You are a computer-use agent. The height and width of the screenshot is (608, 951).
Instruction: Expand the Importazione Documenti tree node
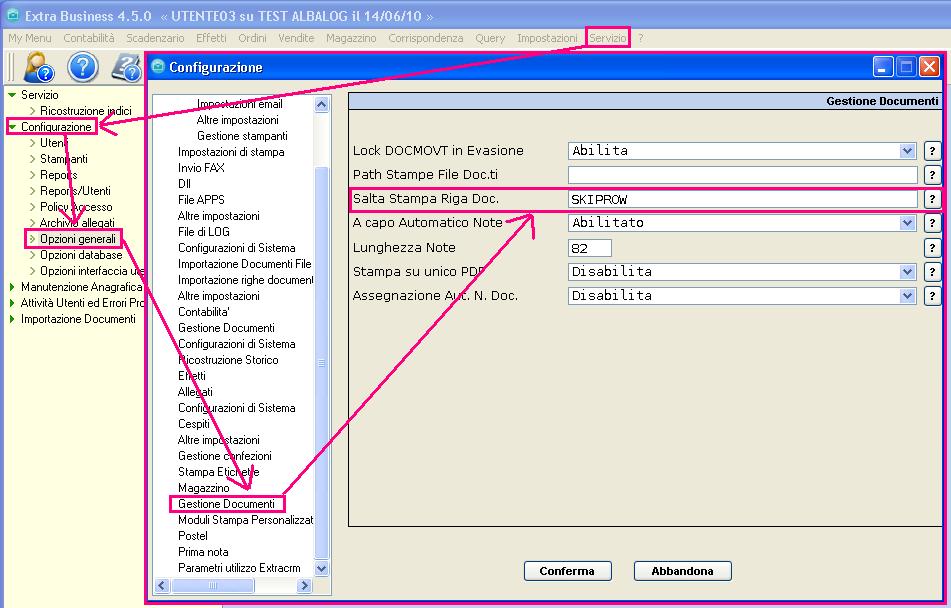(x=12, y=319)
